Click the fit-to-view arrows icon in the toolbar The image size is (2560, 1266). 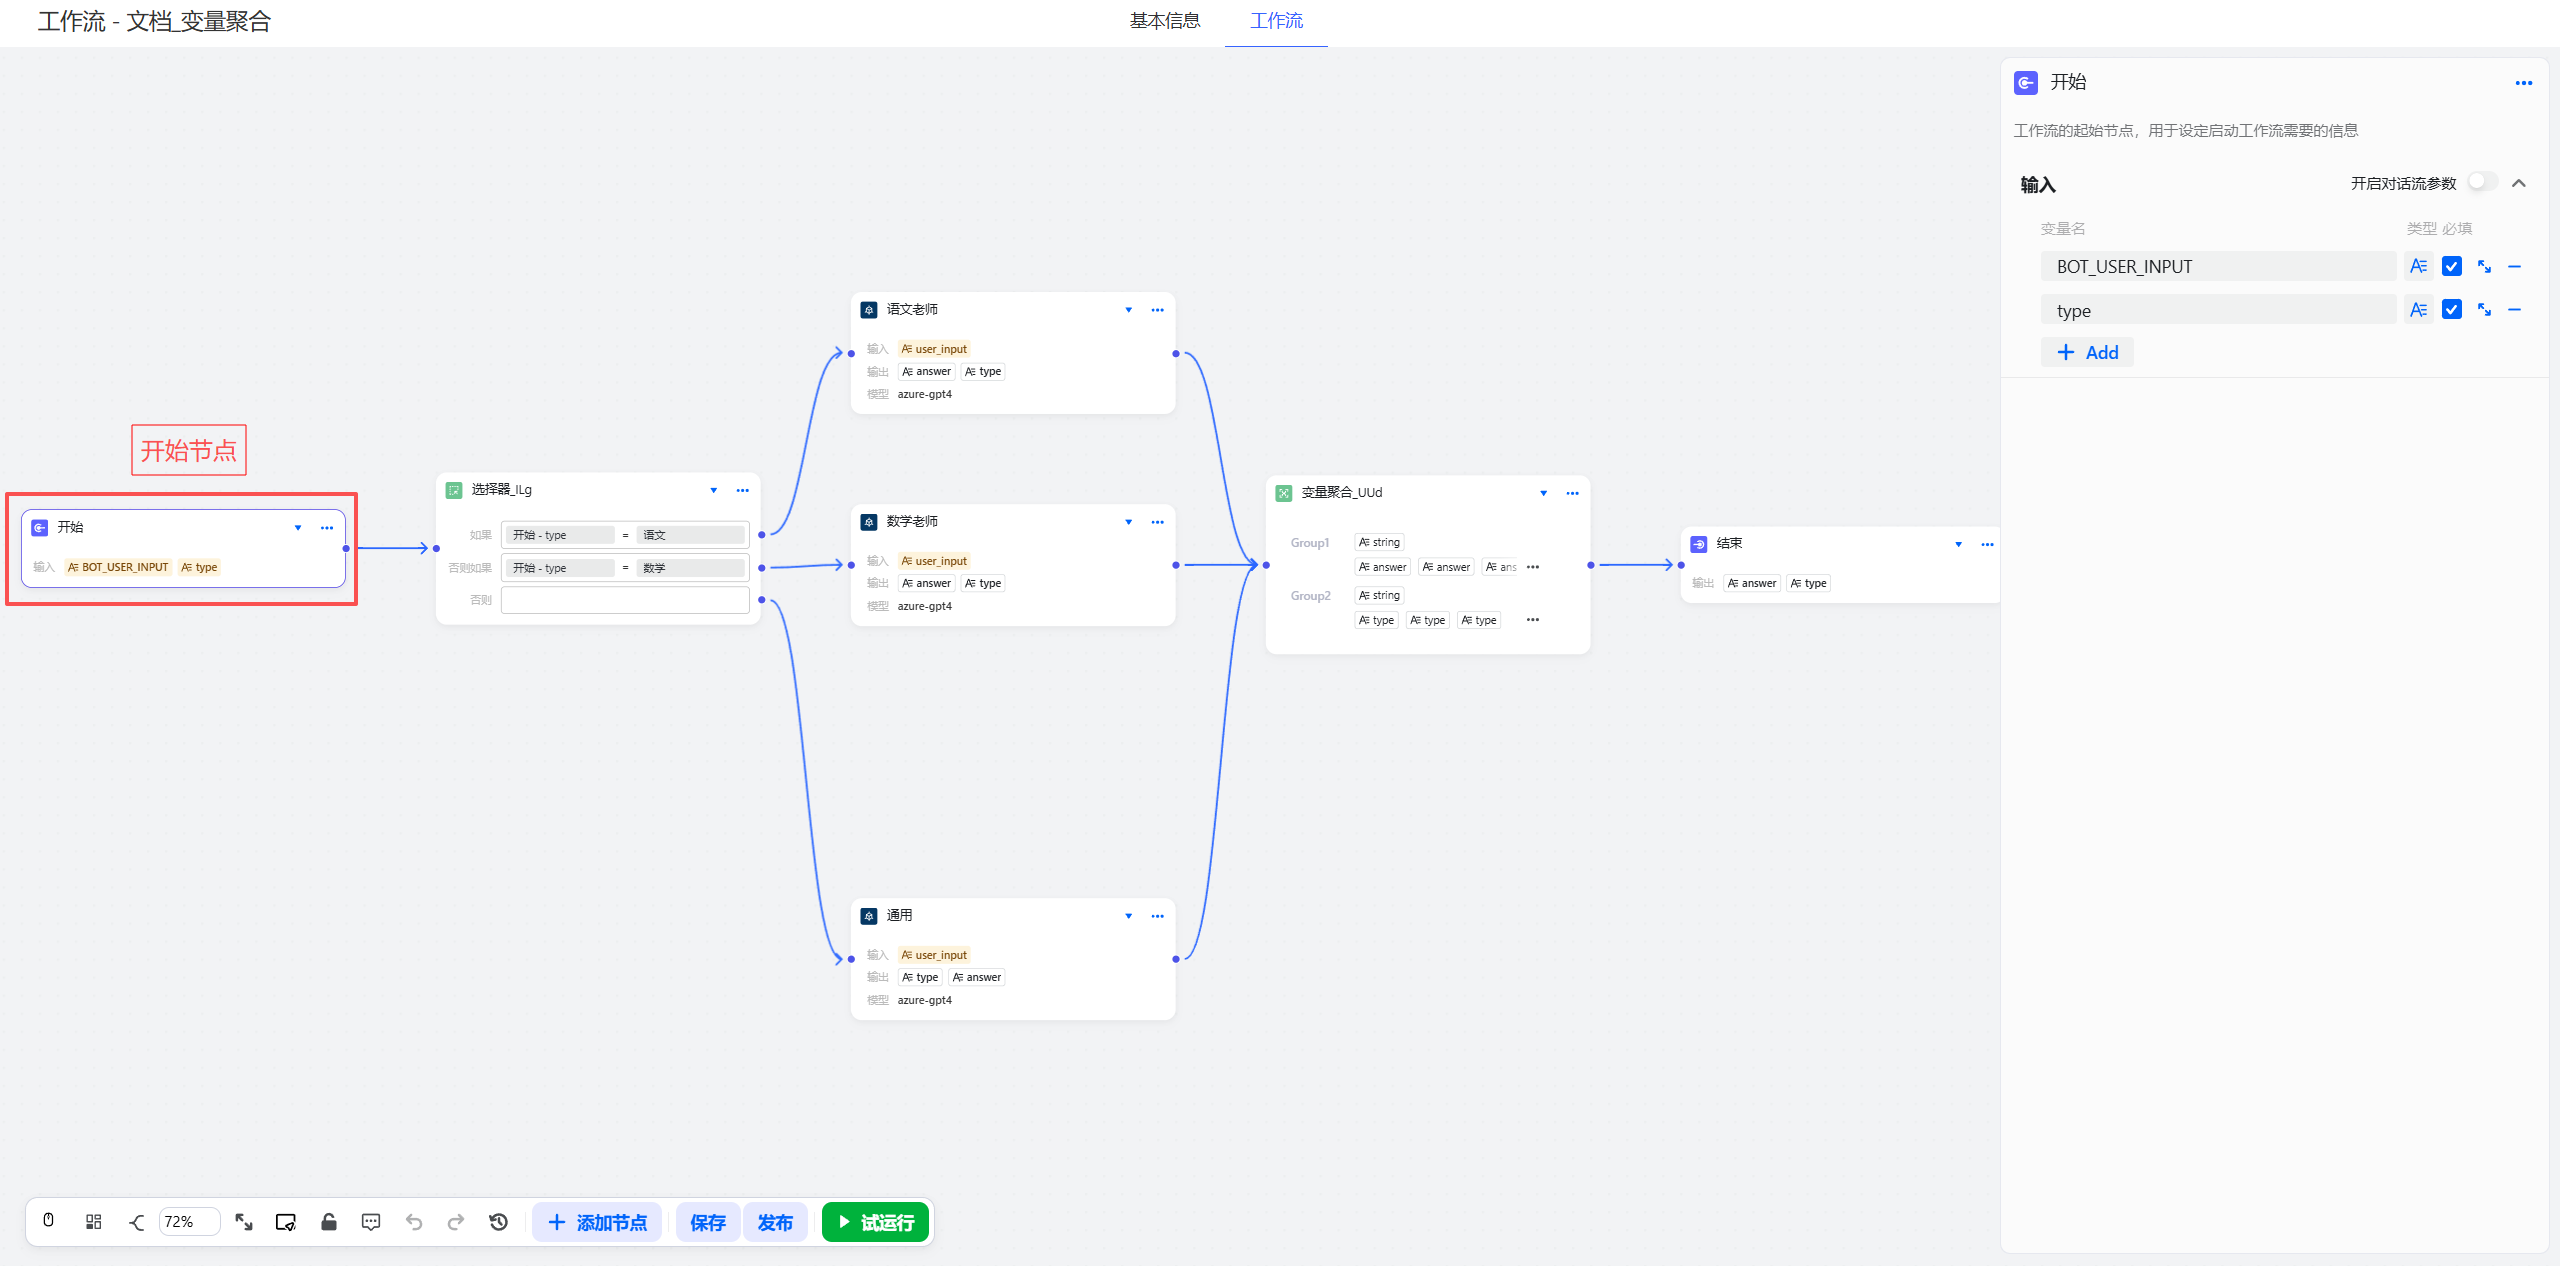click(x=244, y=1221)
